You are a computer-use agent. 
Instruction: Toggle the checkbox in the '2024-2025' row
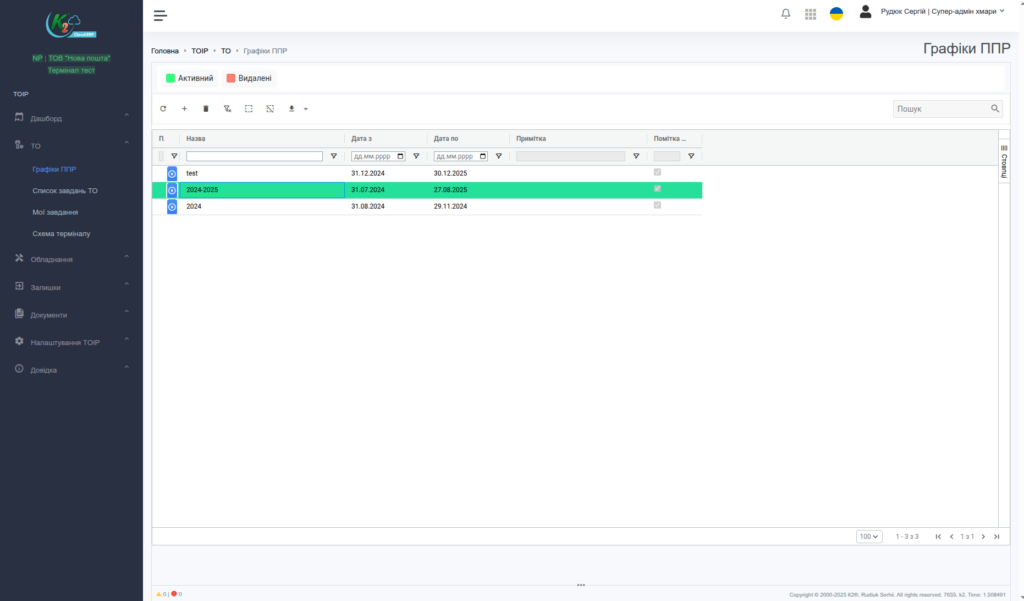click(x=657, y=189)
